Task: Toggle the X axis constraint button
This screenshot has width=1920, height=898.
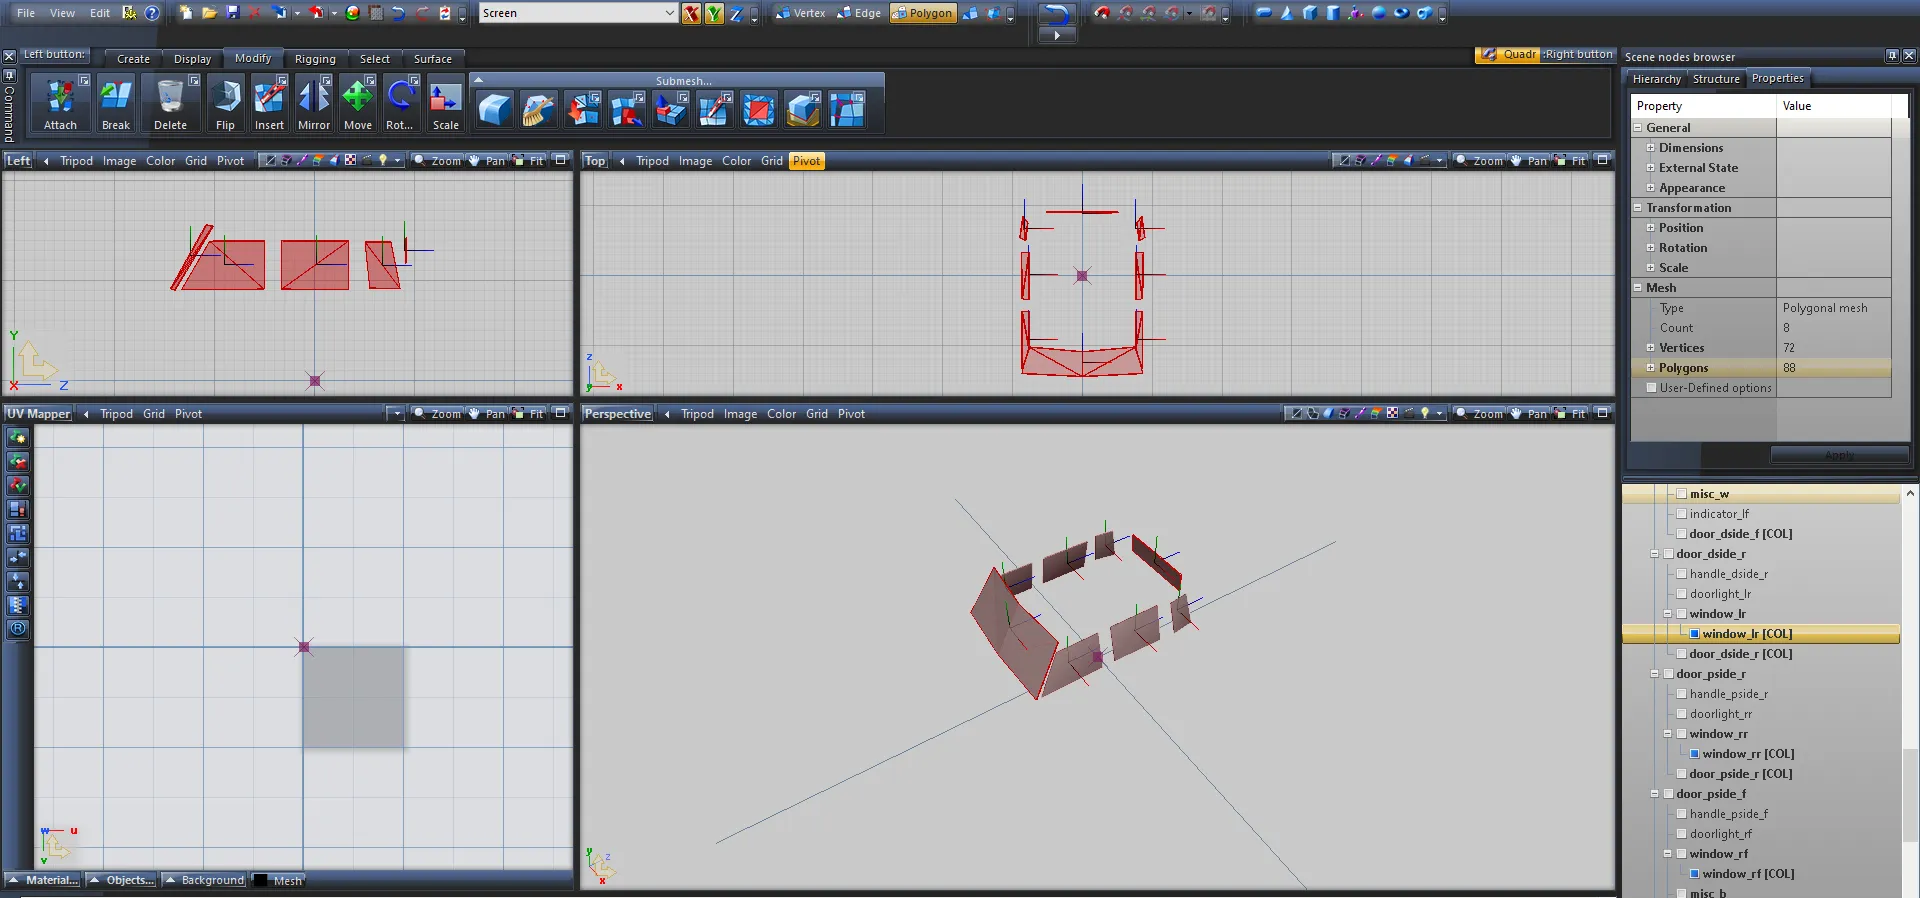Action: tap(691, 13)
